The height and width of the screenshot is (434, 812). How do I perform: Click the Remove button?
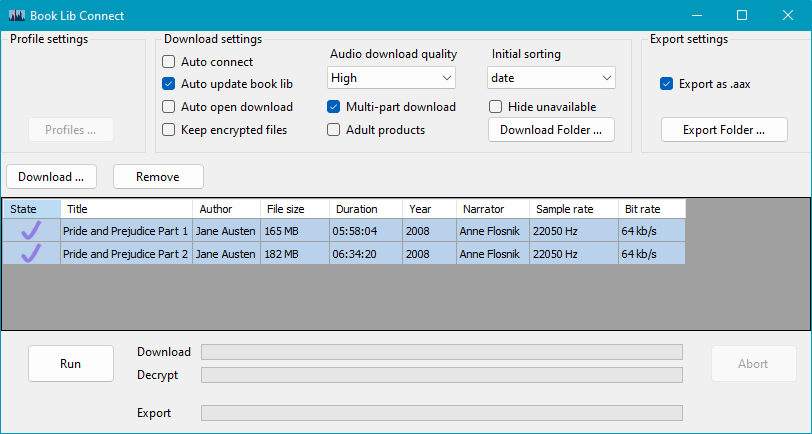[x=158, y=177]
